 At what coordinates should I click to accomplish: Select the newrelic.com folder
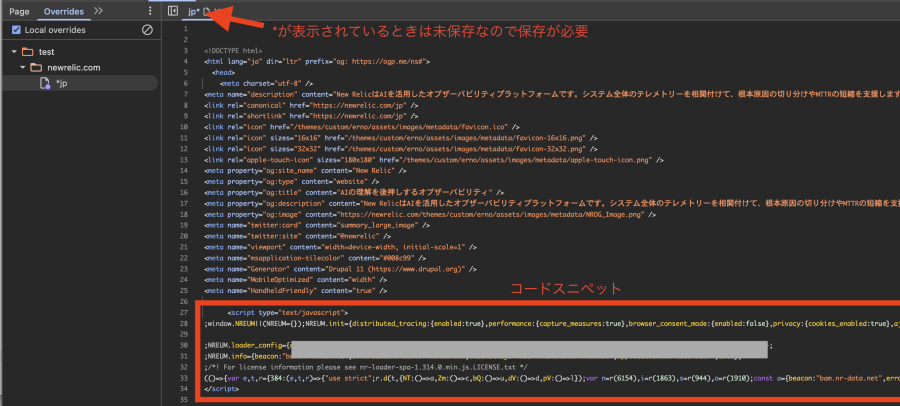[x=73, y=68]
